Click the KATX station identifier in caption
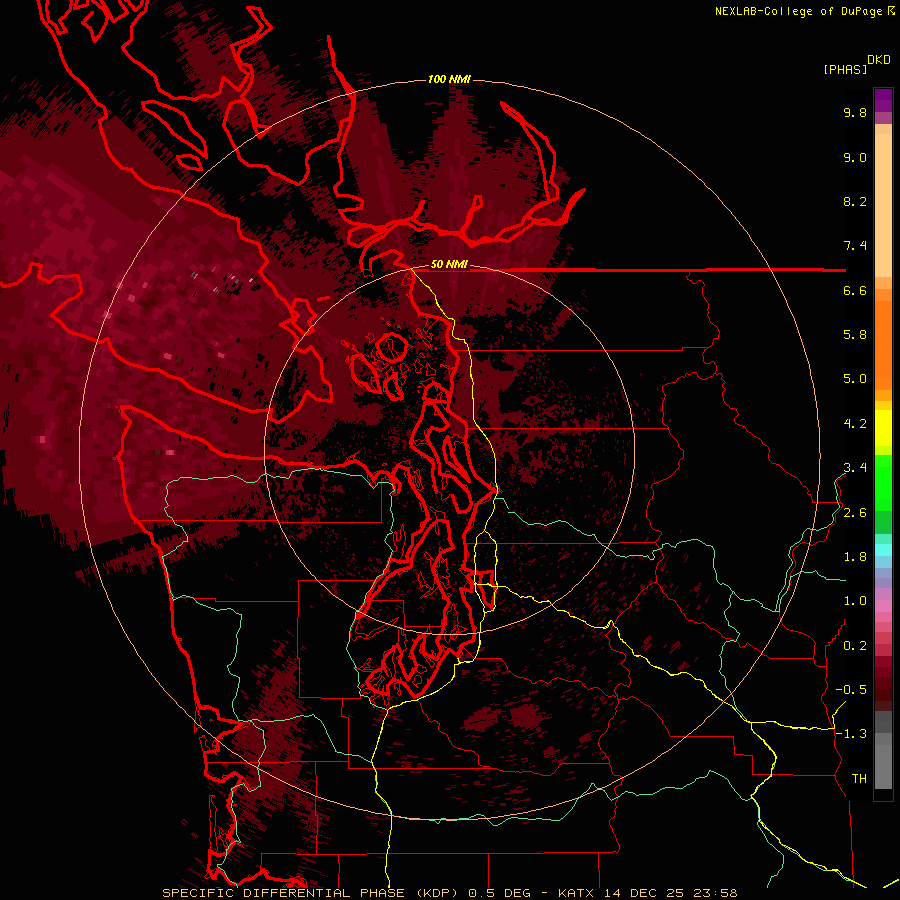Screen dimensions: 900x900 point(577,893)
